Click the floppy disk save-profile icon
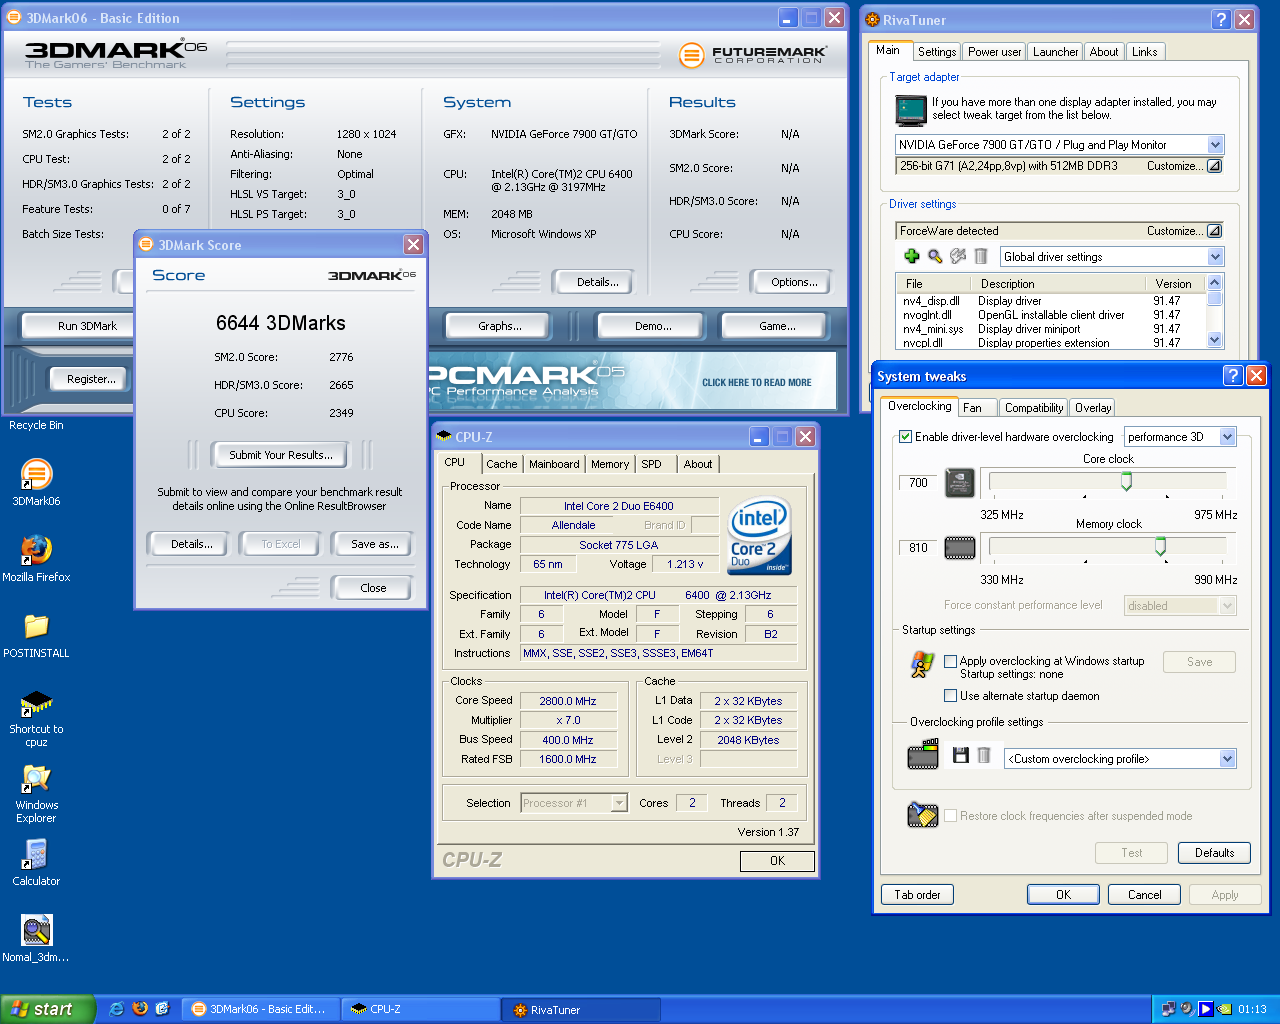Image resolution: width=1280 pixels, height=1024 pixels. 960,756
